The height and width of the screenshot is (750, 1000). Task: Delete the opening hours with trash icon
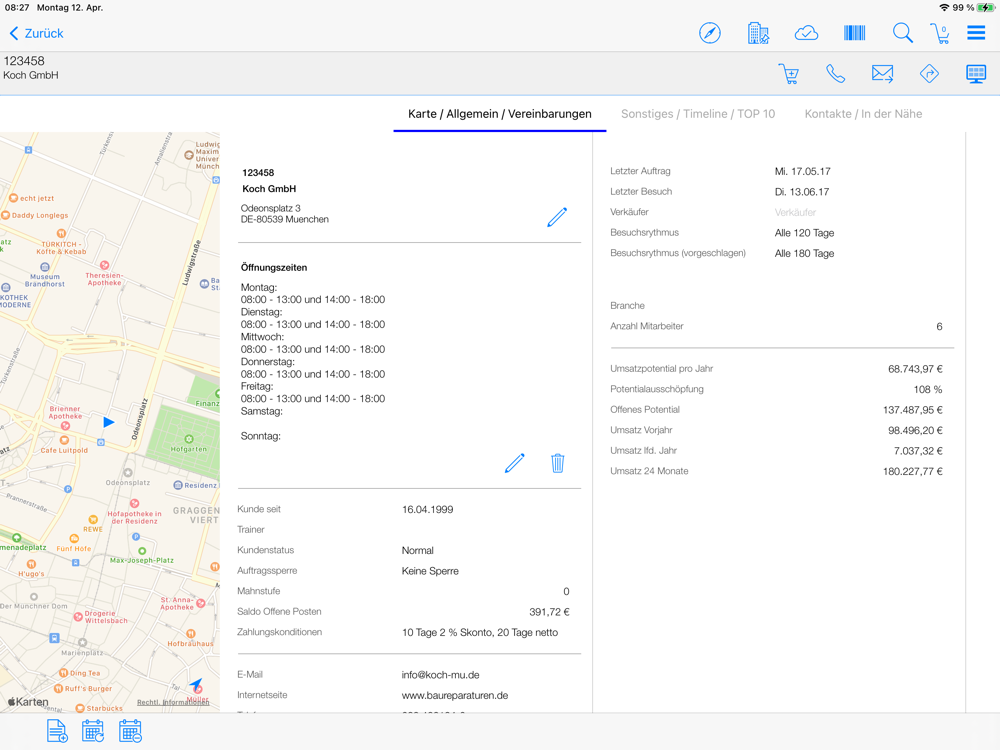pos(558,463)
